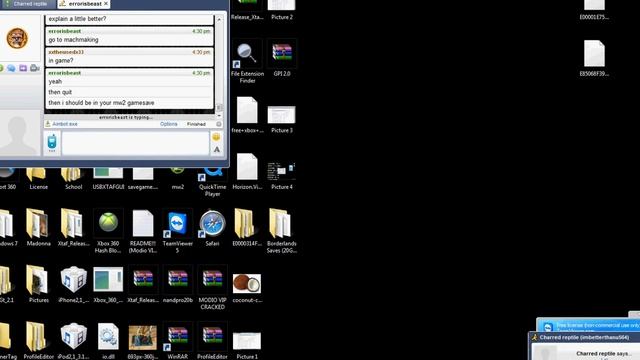
Task: Click the chat scrollbar down arrow
Action: [219, 116]
